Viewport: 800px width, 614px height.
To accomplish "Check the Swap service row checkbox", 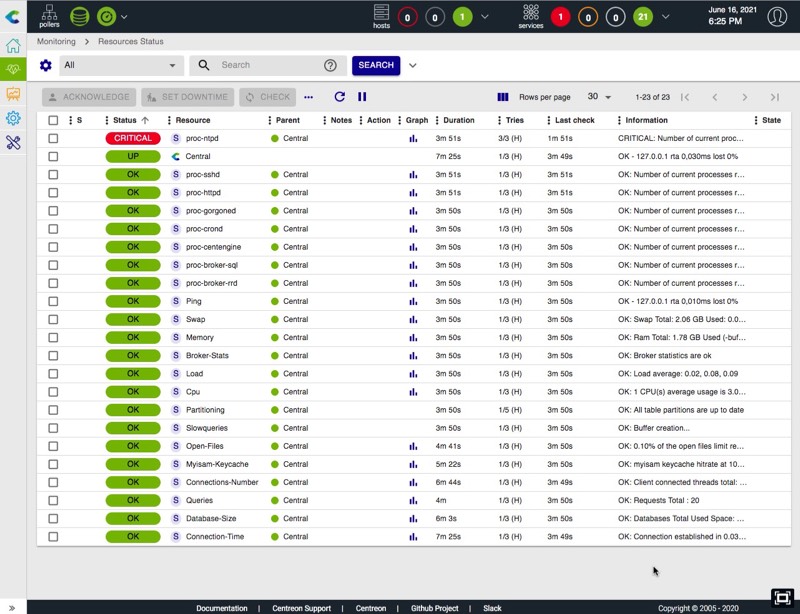I will (53, 320).
